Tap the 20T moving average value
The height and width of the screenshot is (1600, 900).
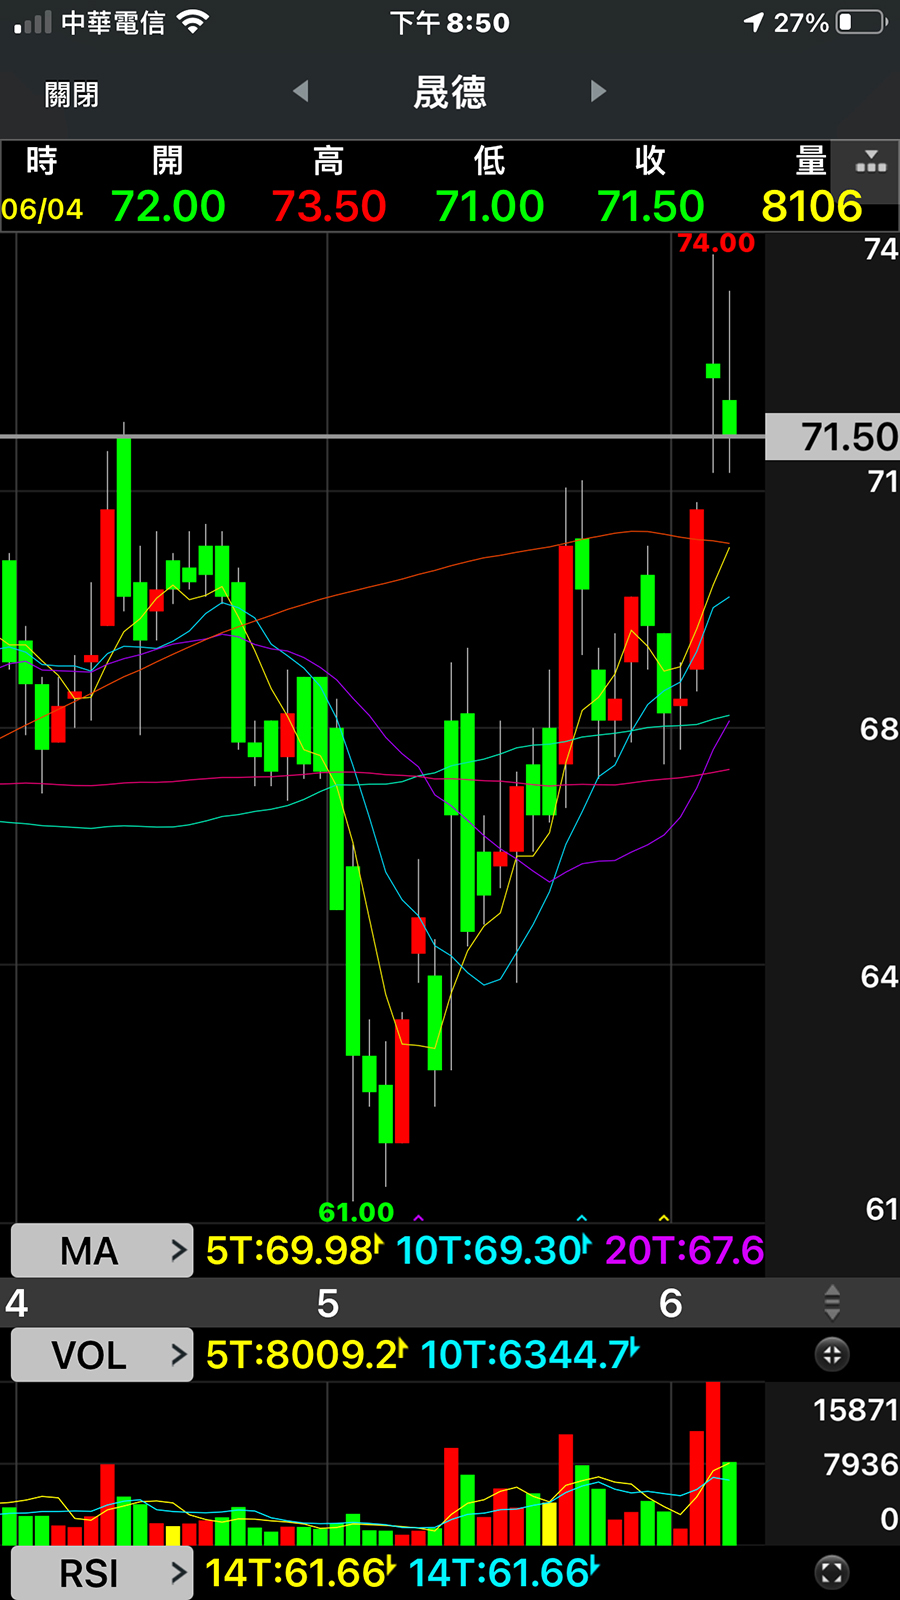684,1250
